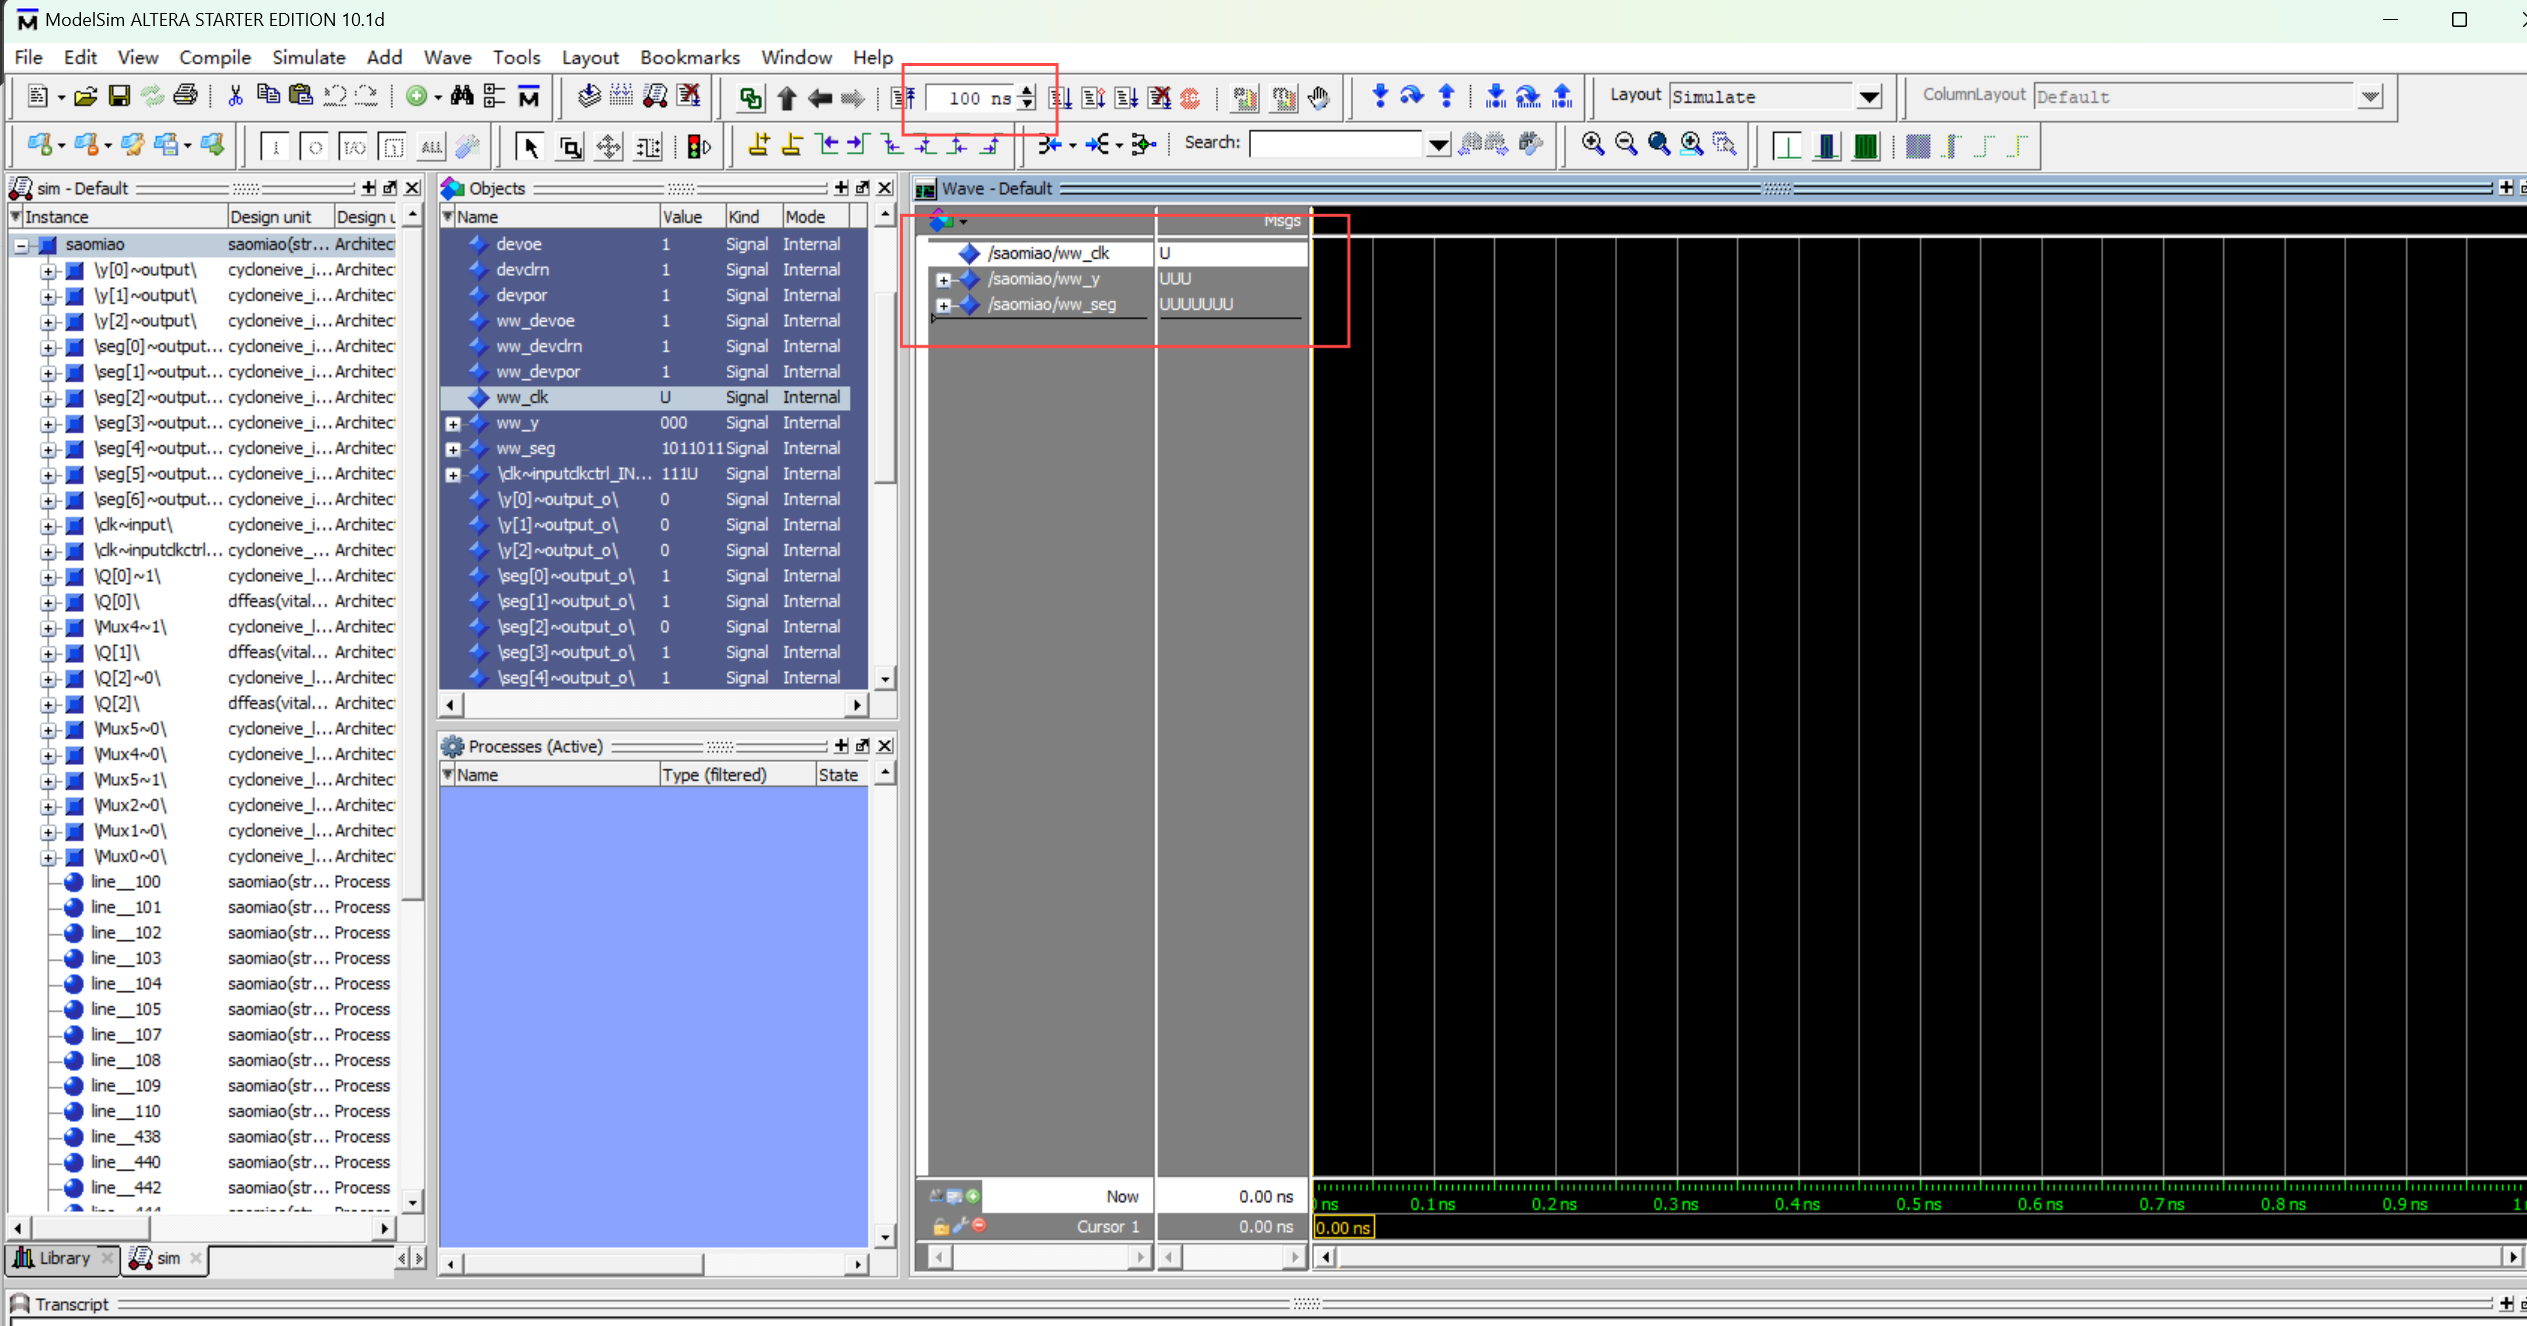The image size is (2527, 1326).
Task: Open the Simulate menu
Action: pos(308,57)
